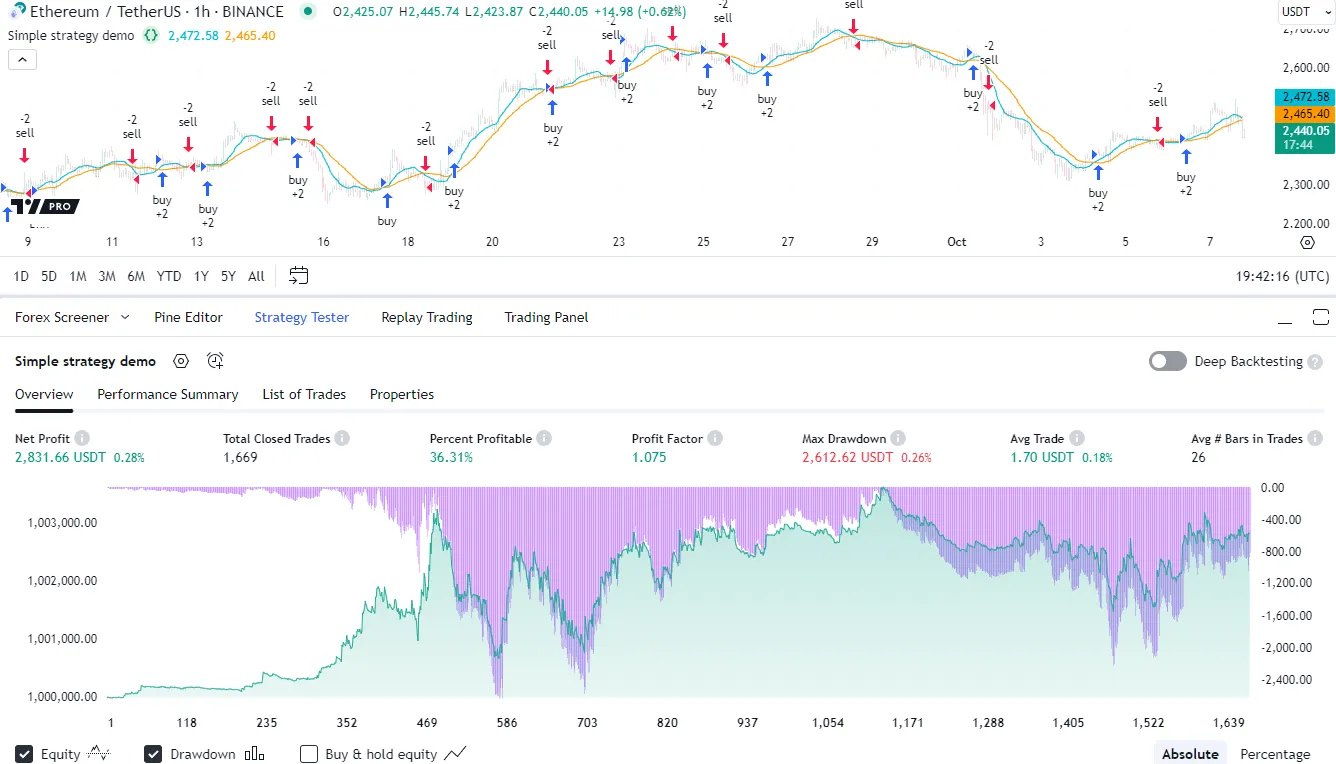1336x764 pixels.
Task: Expand the Forex Screener dropdown arrow
Action: (x=125, y=317)
